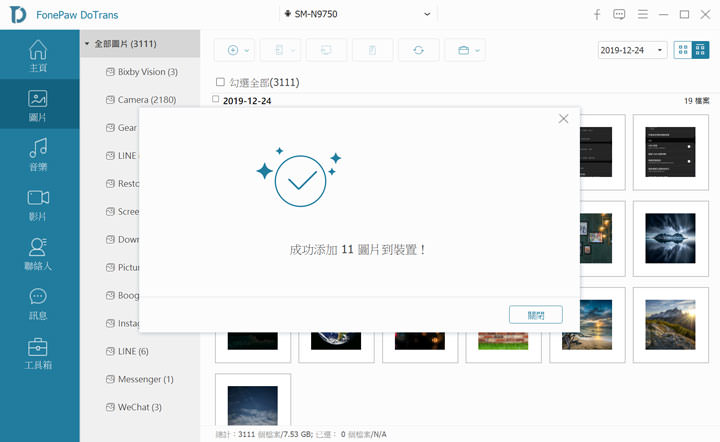Toggle the 2019-12-24 group checkbox
This screenshot has height=442, width=720.
click(216, 99)
